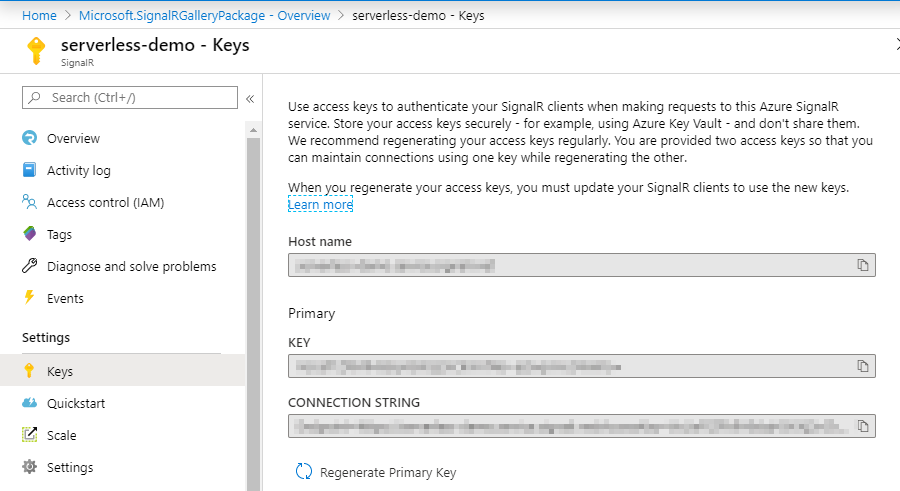Click the gear icon beside Settings
Image resolution: width=900 pixels, height=491 pixels.
pos(29,467)
